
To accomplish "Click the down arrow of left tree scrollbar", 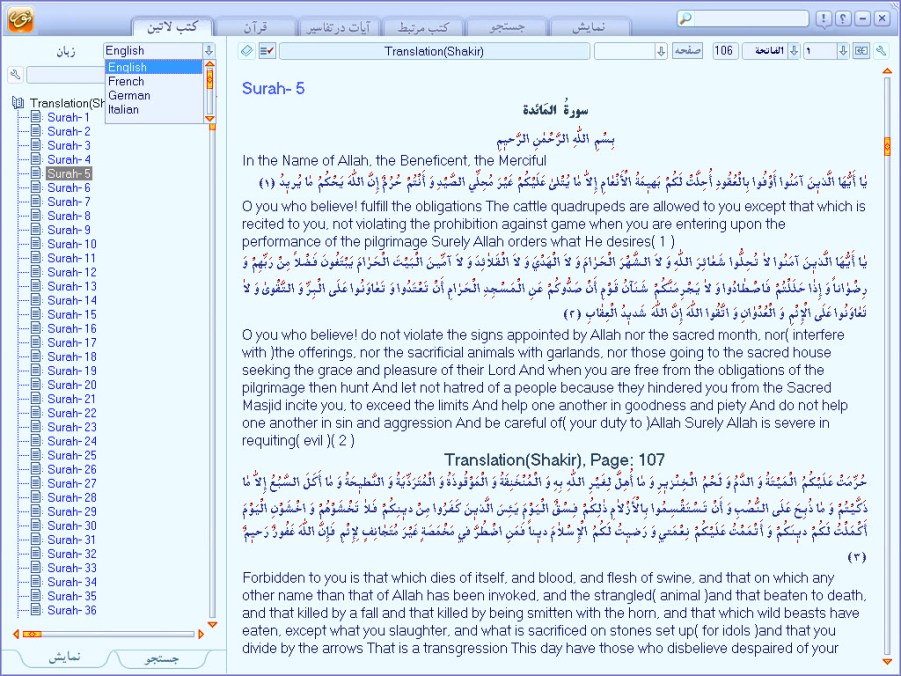I will click(x=212, y=624).
